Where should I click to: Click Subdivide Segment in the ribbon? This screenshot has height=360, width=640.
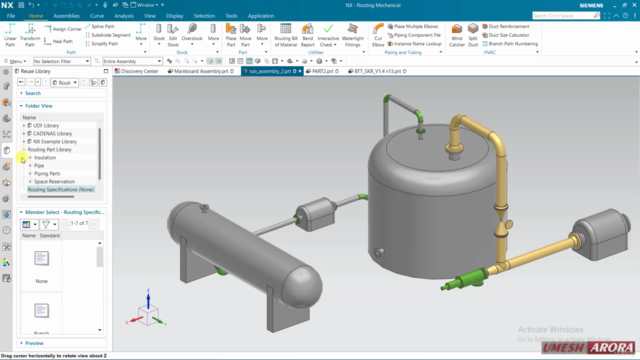click(108, 35)
